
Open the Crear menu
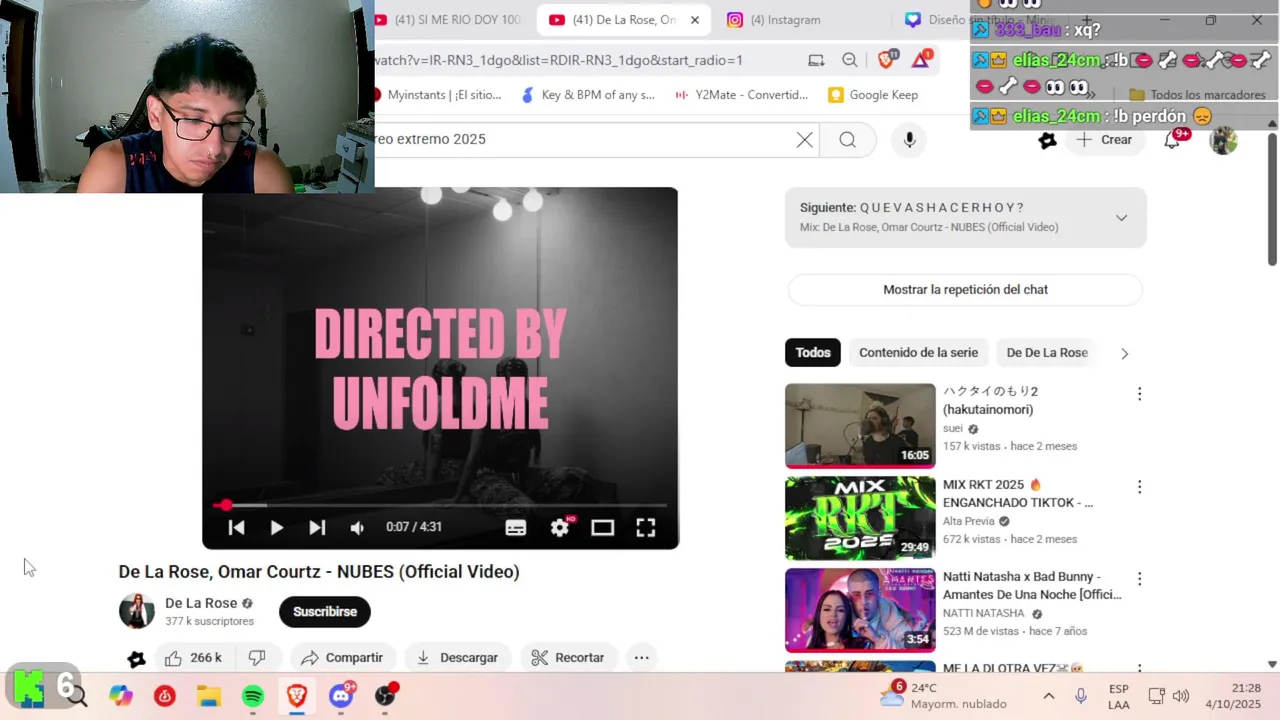[x=1105, y=140]
